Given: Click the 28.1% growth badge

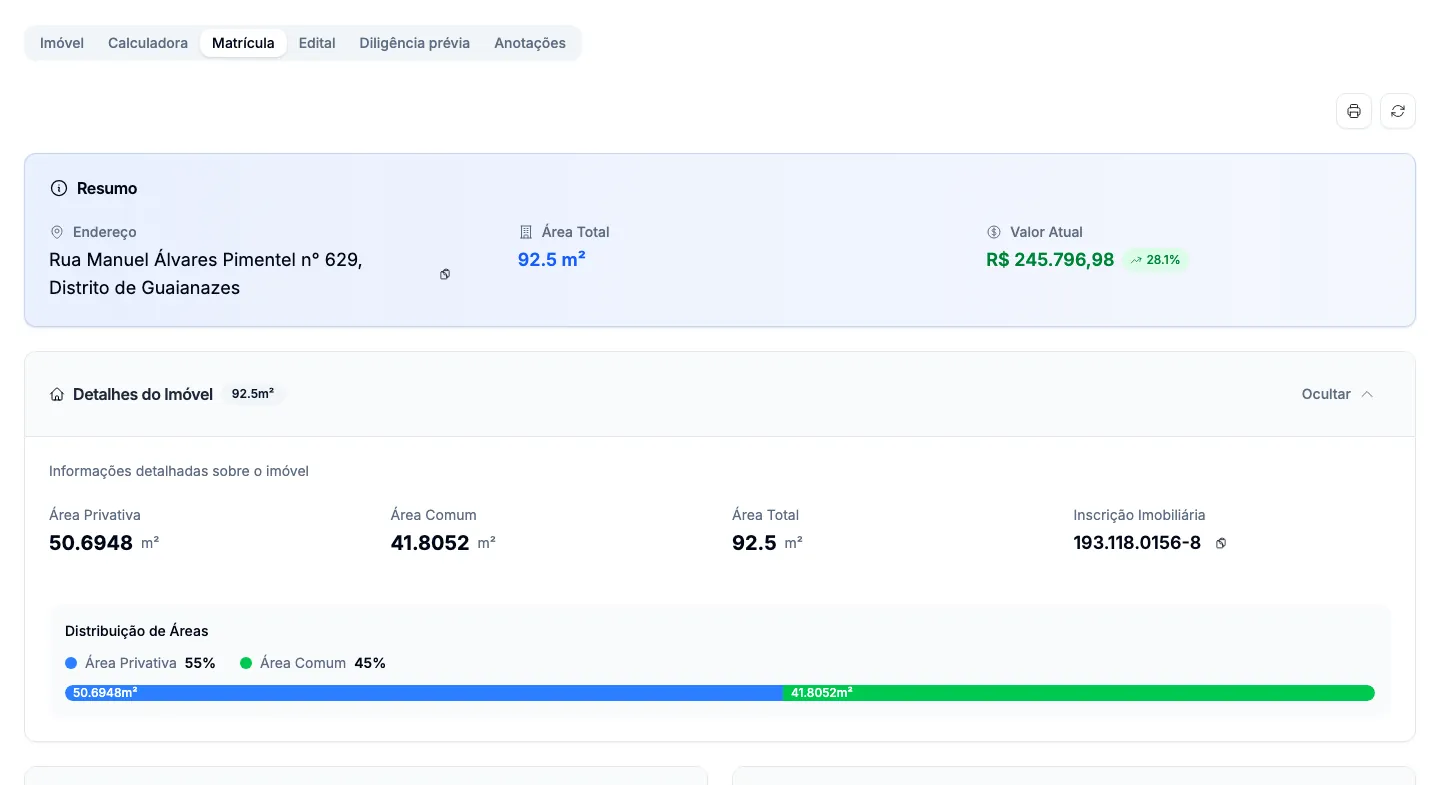Looking at the screenshot, I should [x=1156, y=260].
